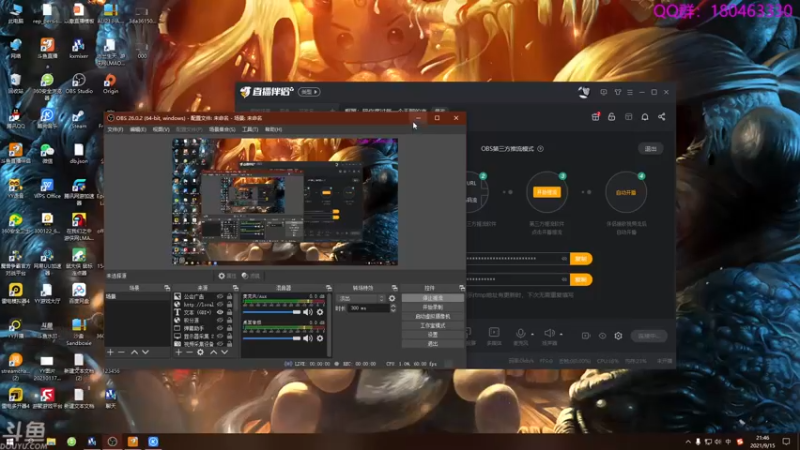Open the transition type dropdown
The width and height of the screenshot is (800, 450).
(x=362, y=298)
